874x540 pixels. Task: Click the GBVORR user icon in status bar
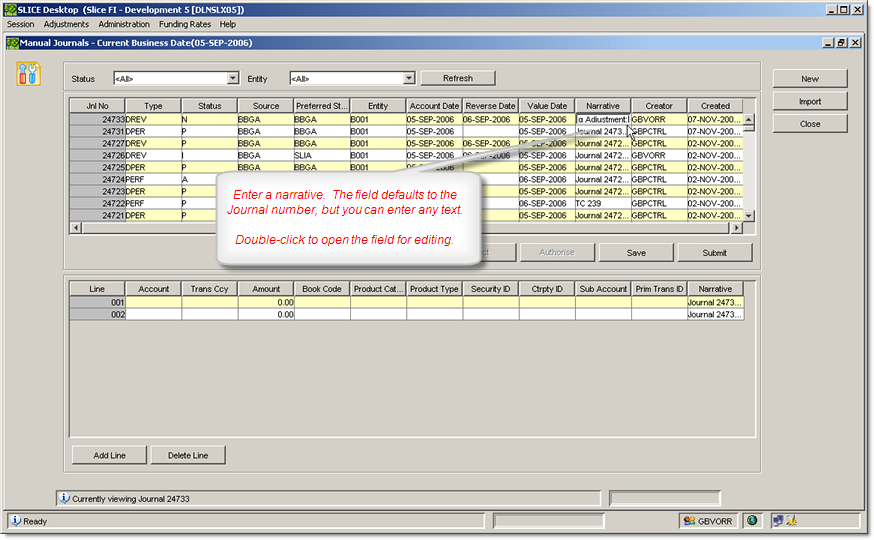(688, 521)
